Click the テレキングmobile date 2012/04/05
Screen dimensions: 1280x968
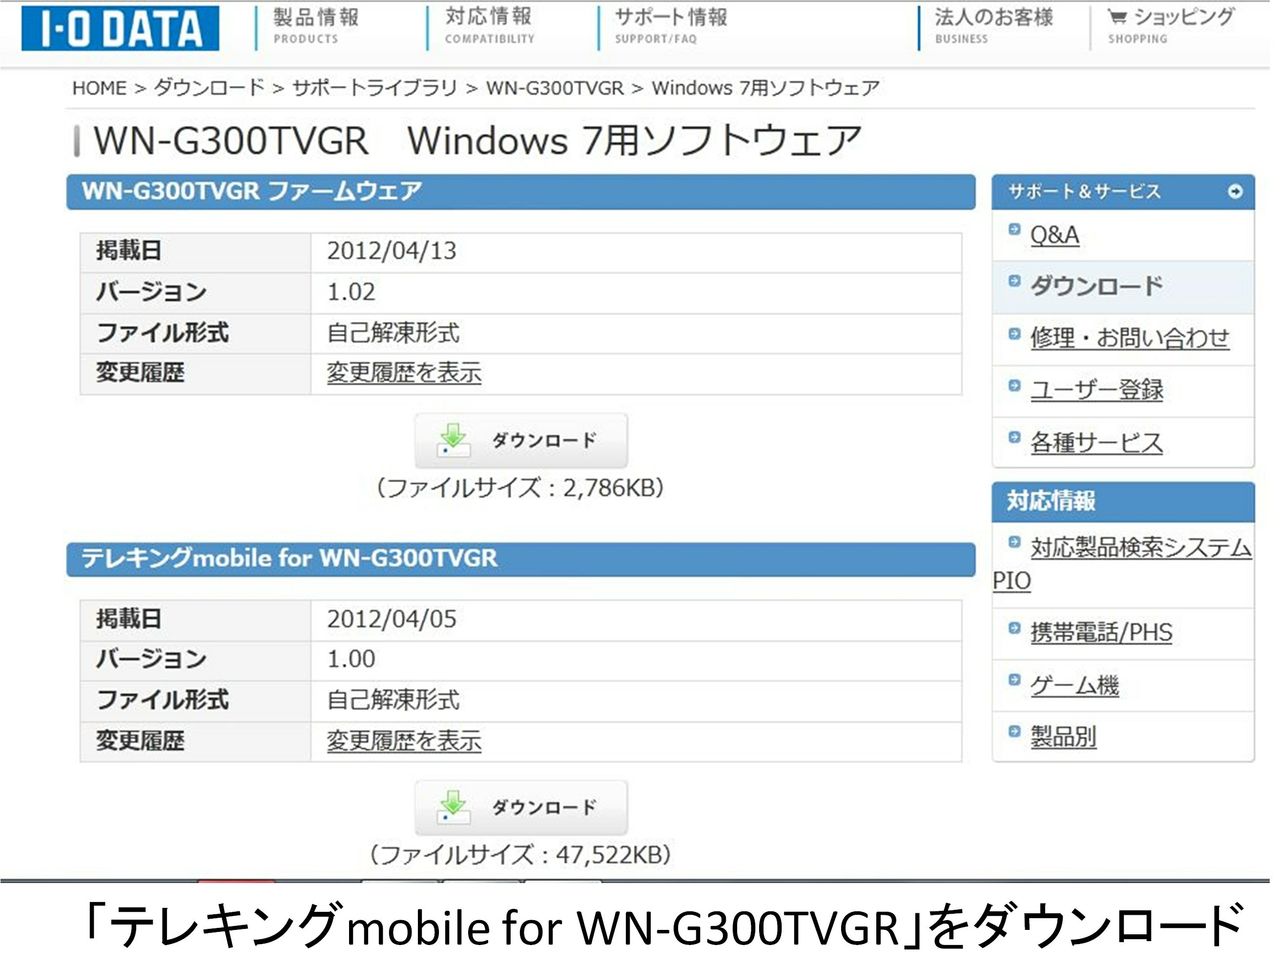[x=392, y=619]
